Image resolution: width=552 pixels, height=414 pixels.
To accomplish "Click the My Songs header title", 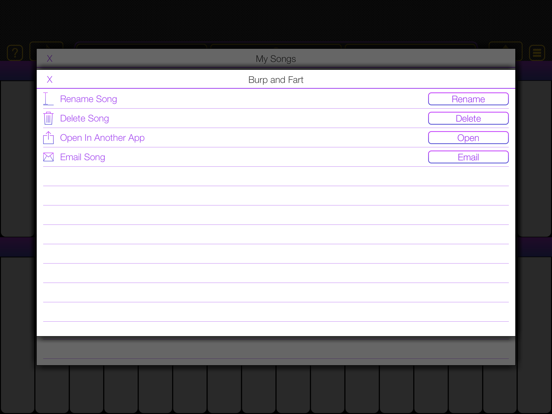I will (x=276, y=59).
